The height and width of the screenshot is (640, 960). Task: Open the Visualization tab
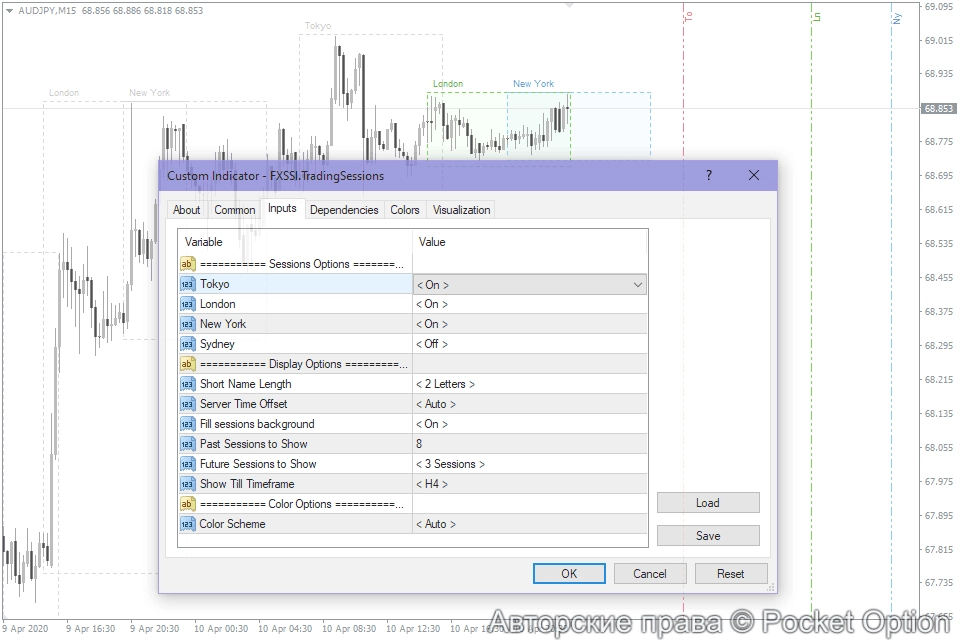tap(461, 210)
